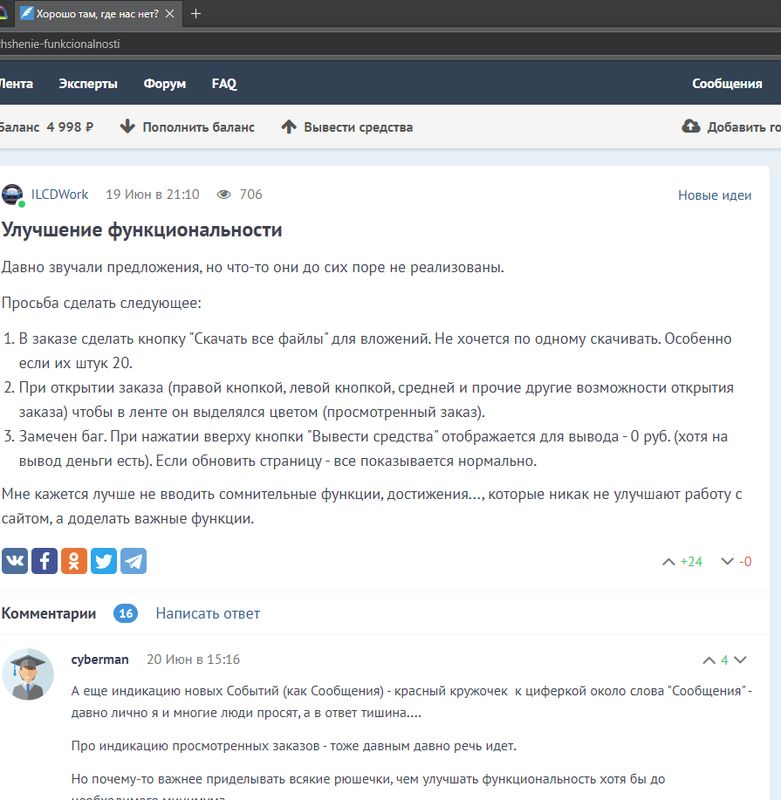Click Вывести средства button

tap(347, 127)
